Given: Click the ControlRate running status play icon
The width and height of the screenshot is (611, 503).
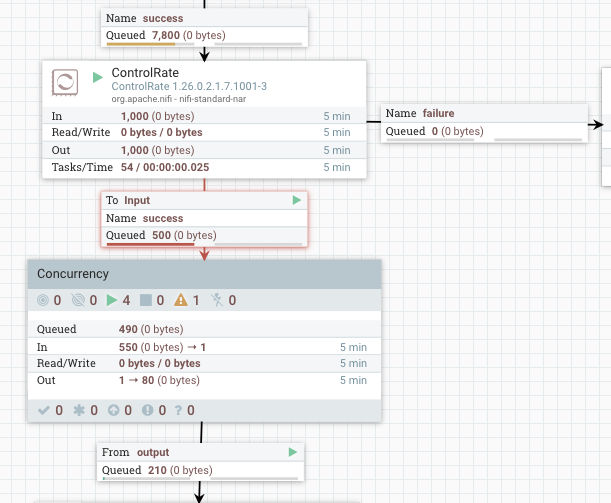Looking at the screenshot, I should tap(98, 77).
